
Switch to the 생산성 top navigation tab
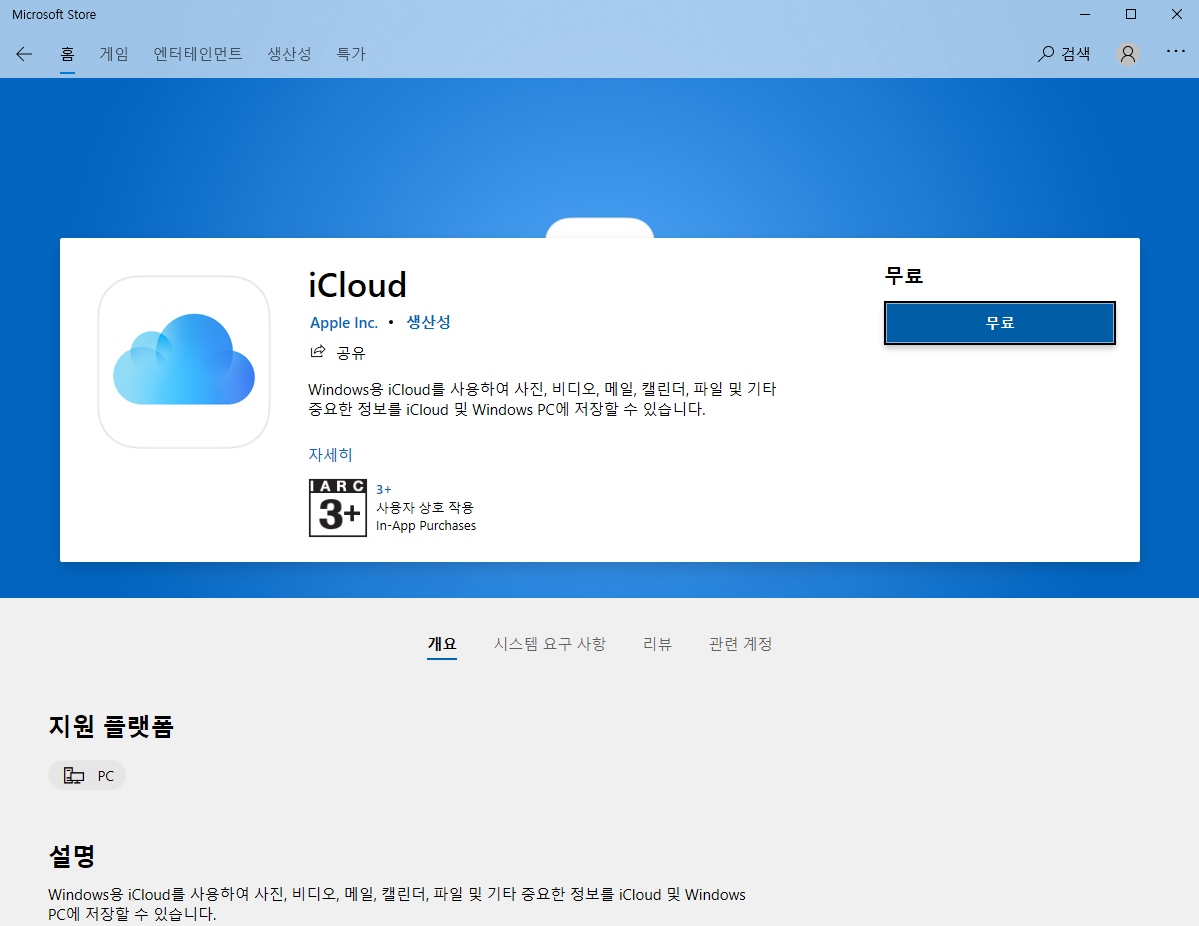(x=289, y=54)
